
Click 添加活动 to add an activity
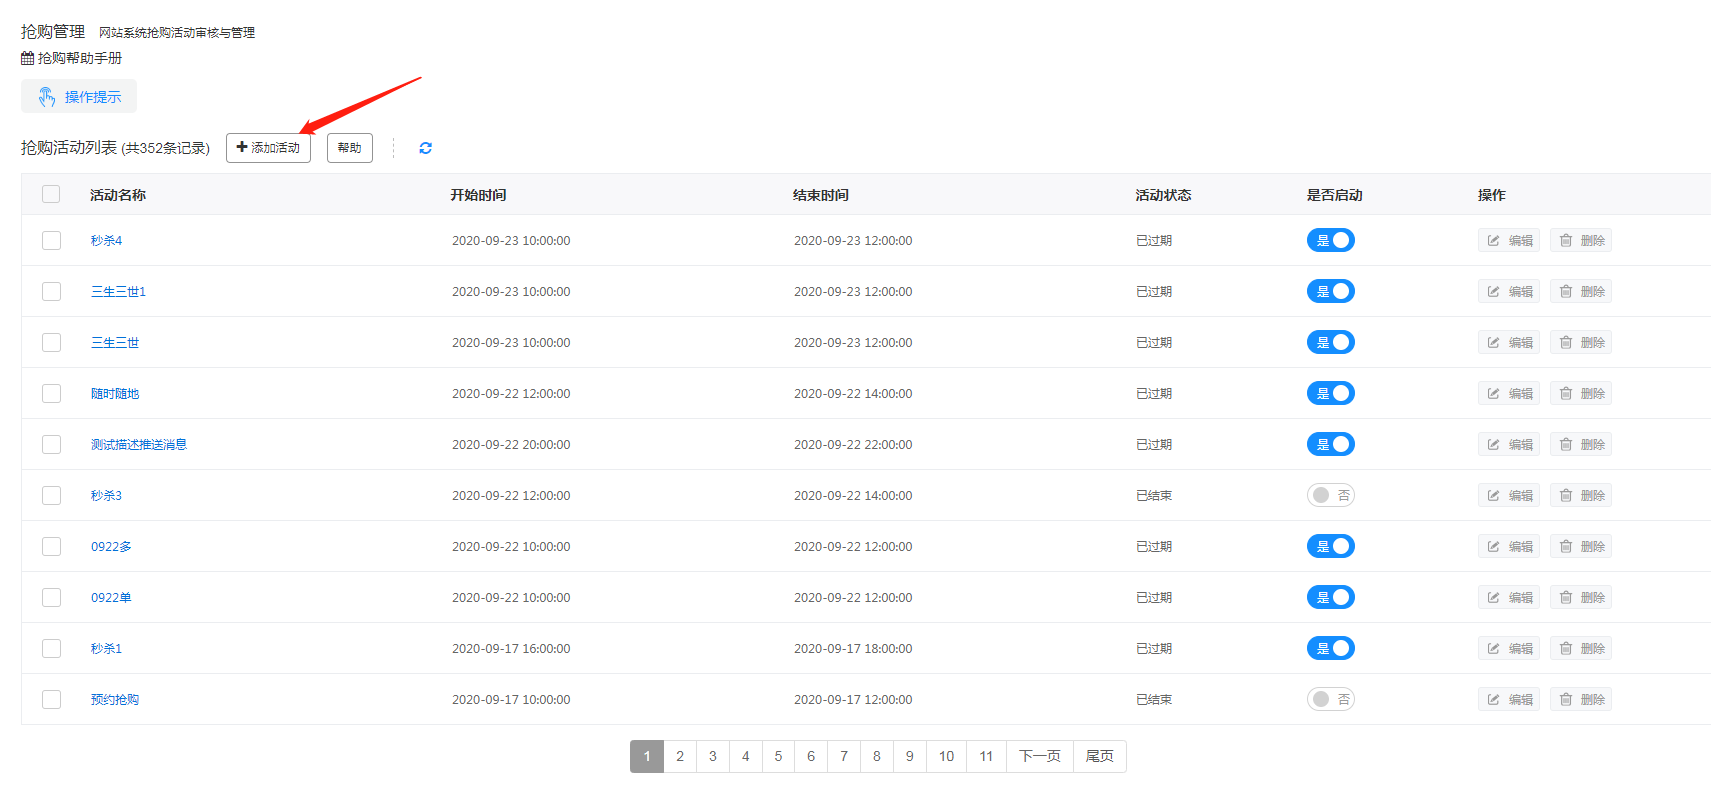coord(268,148)
